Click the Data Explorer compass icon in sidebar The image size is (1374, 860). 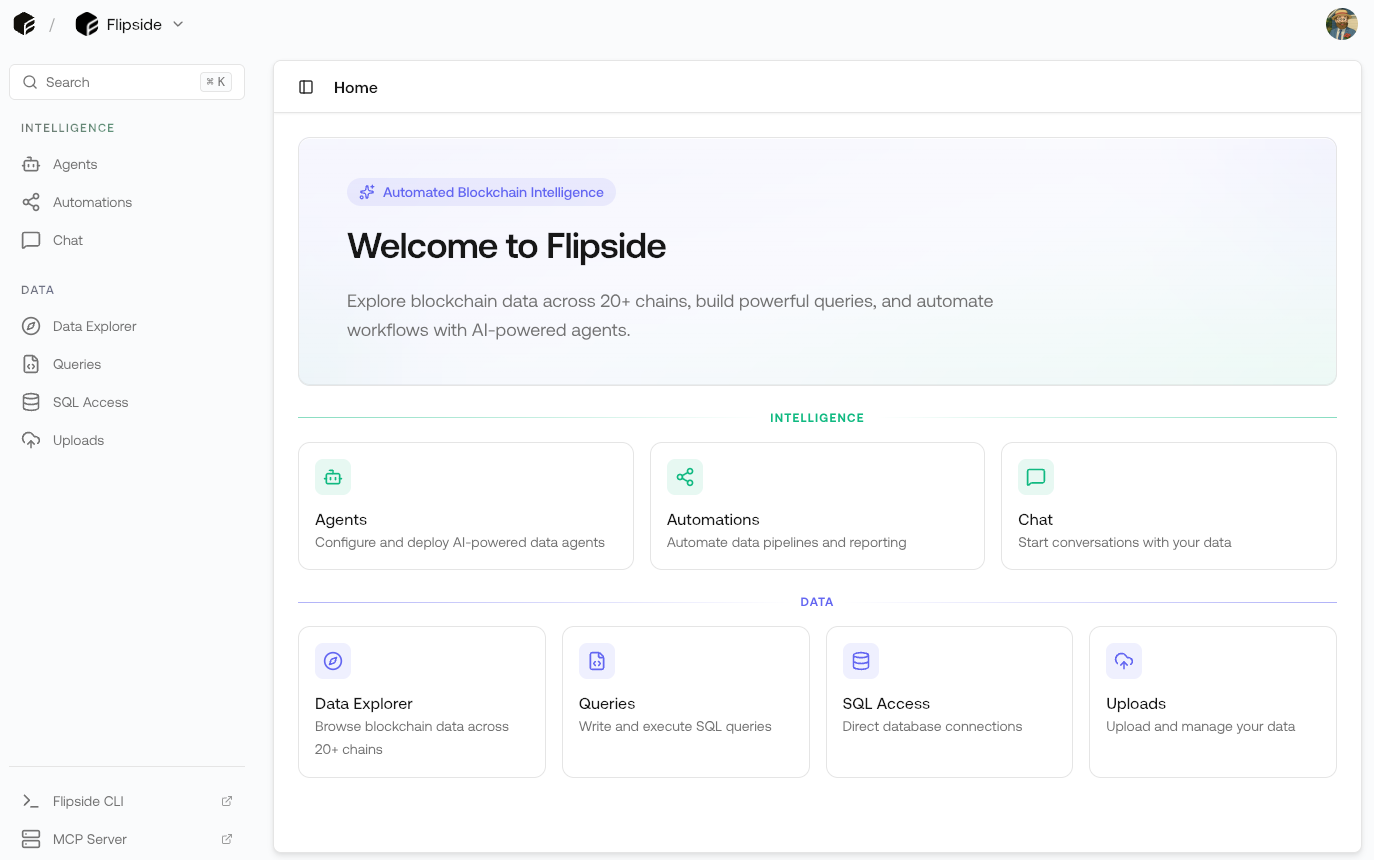click(31, 326)
